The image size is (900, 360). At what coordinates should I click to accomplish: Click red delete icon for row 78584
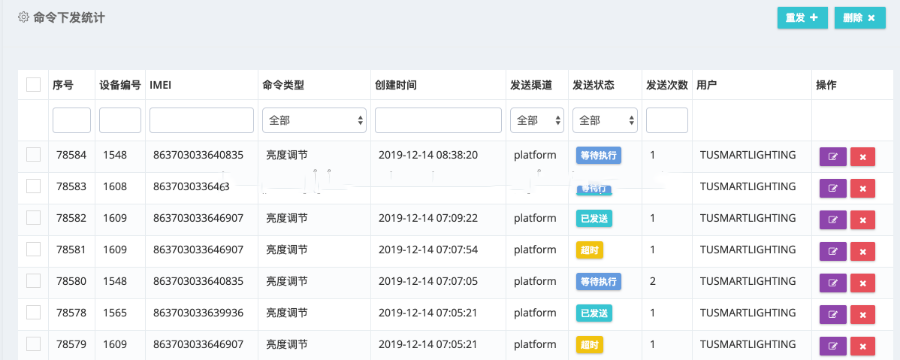click(863, 156)
